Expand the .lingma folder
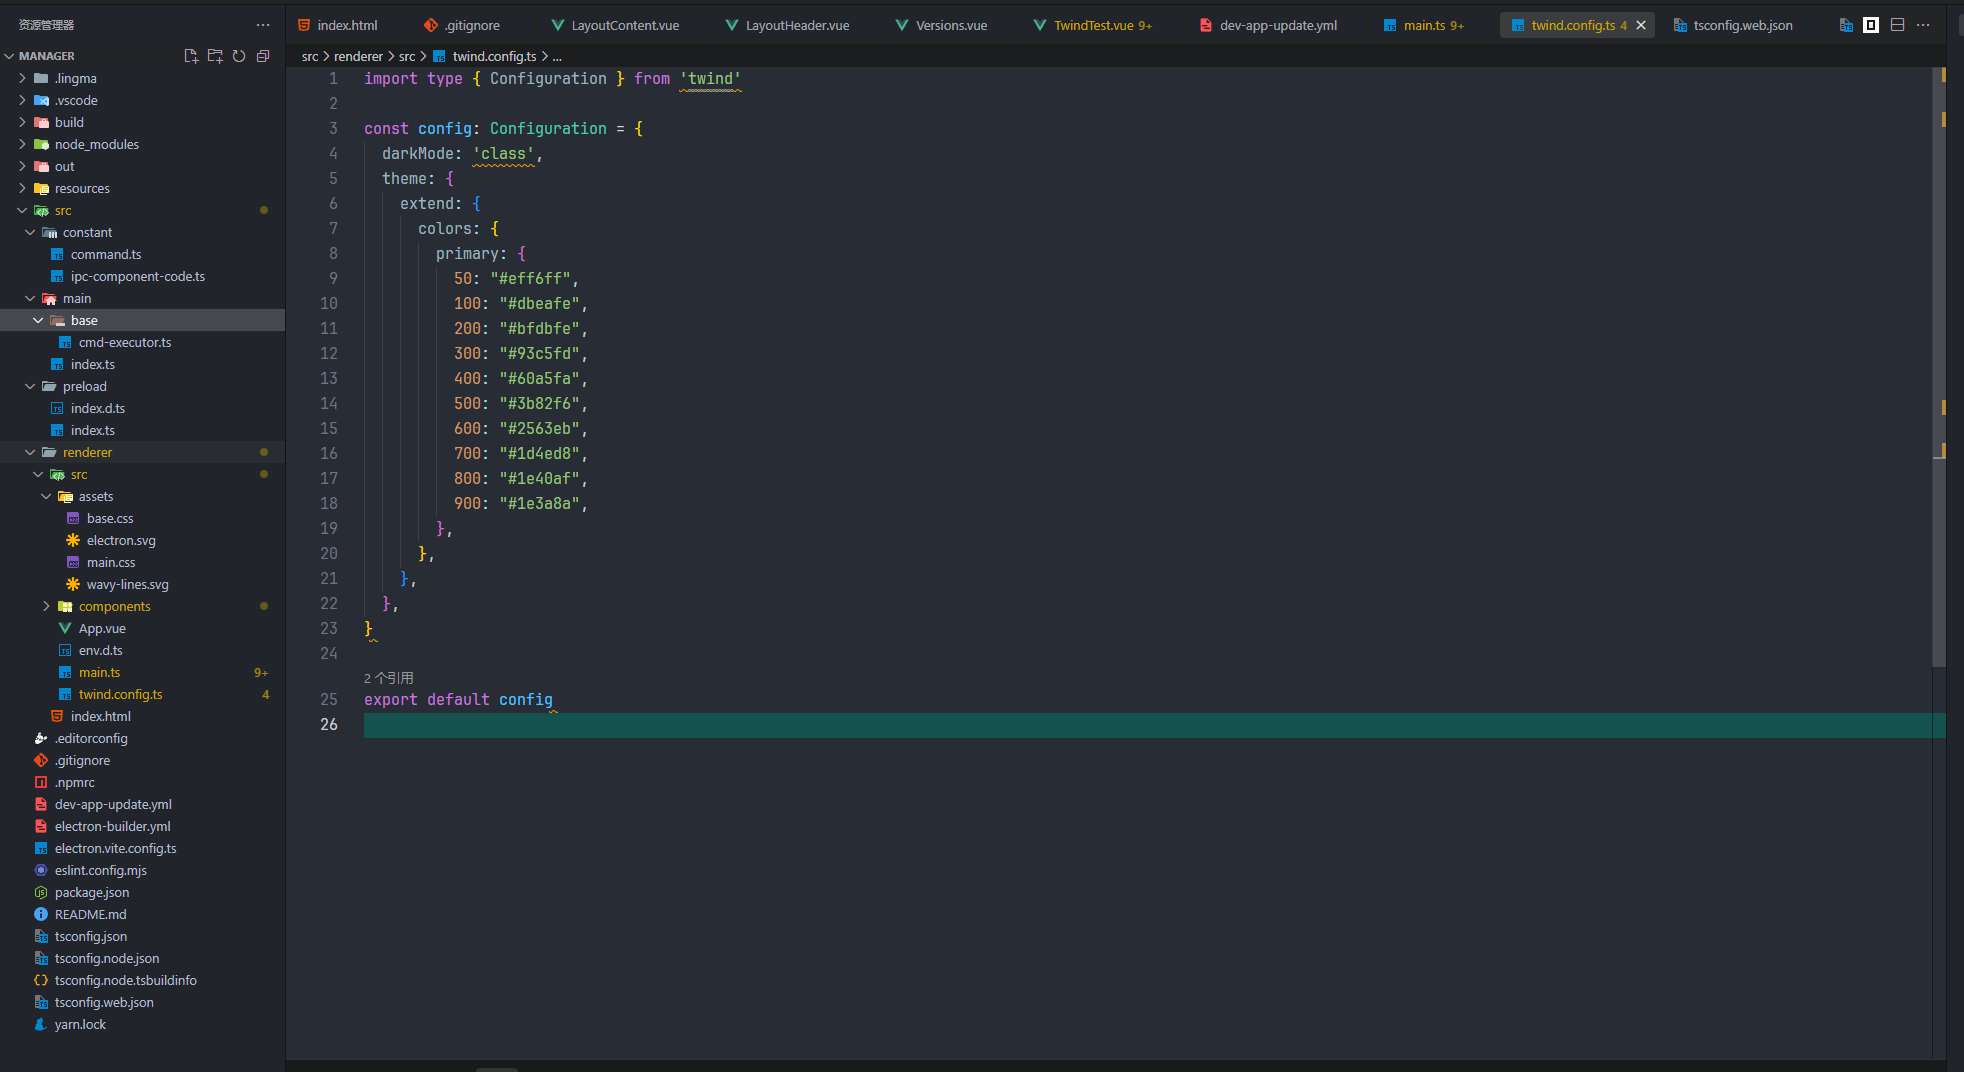Viewport: 1964px width, 1072px height. (22, 78)
